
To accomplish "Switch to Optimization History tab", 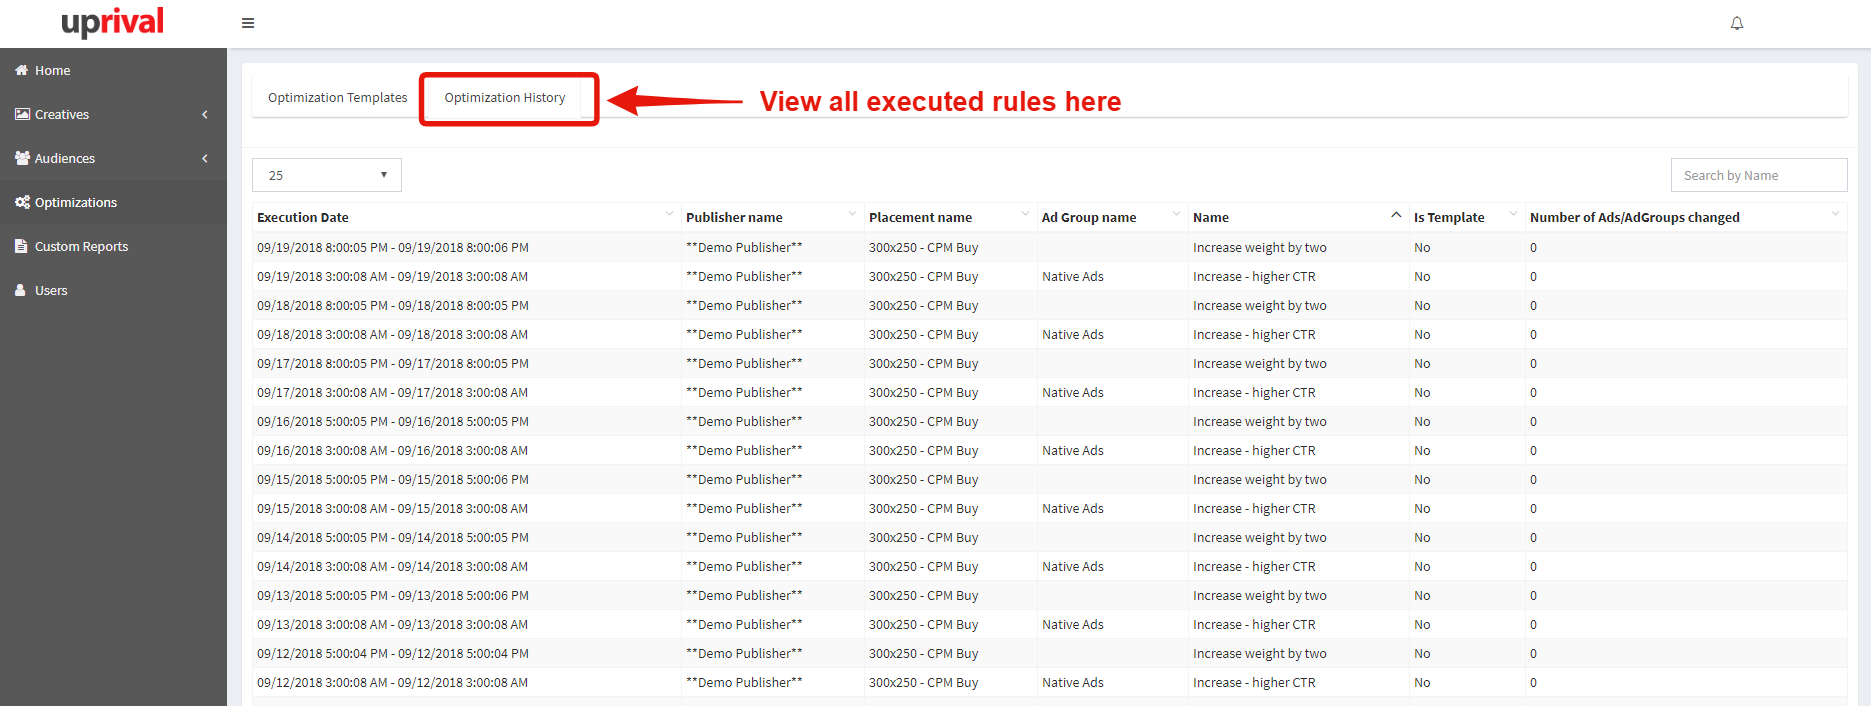I will [x=505, y=97].
